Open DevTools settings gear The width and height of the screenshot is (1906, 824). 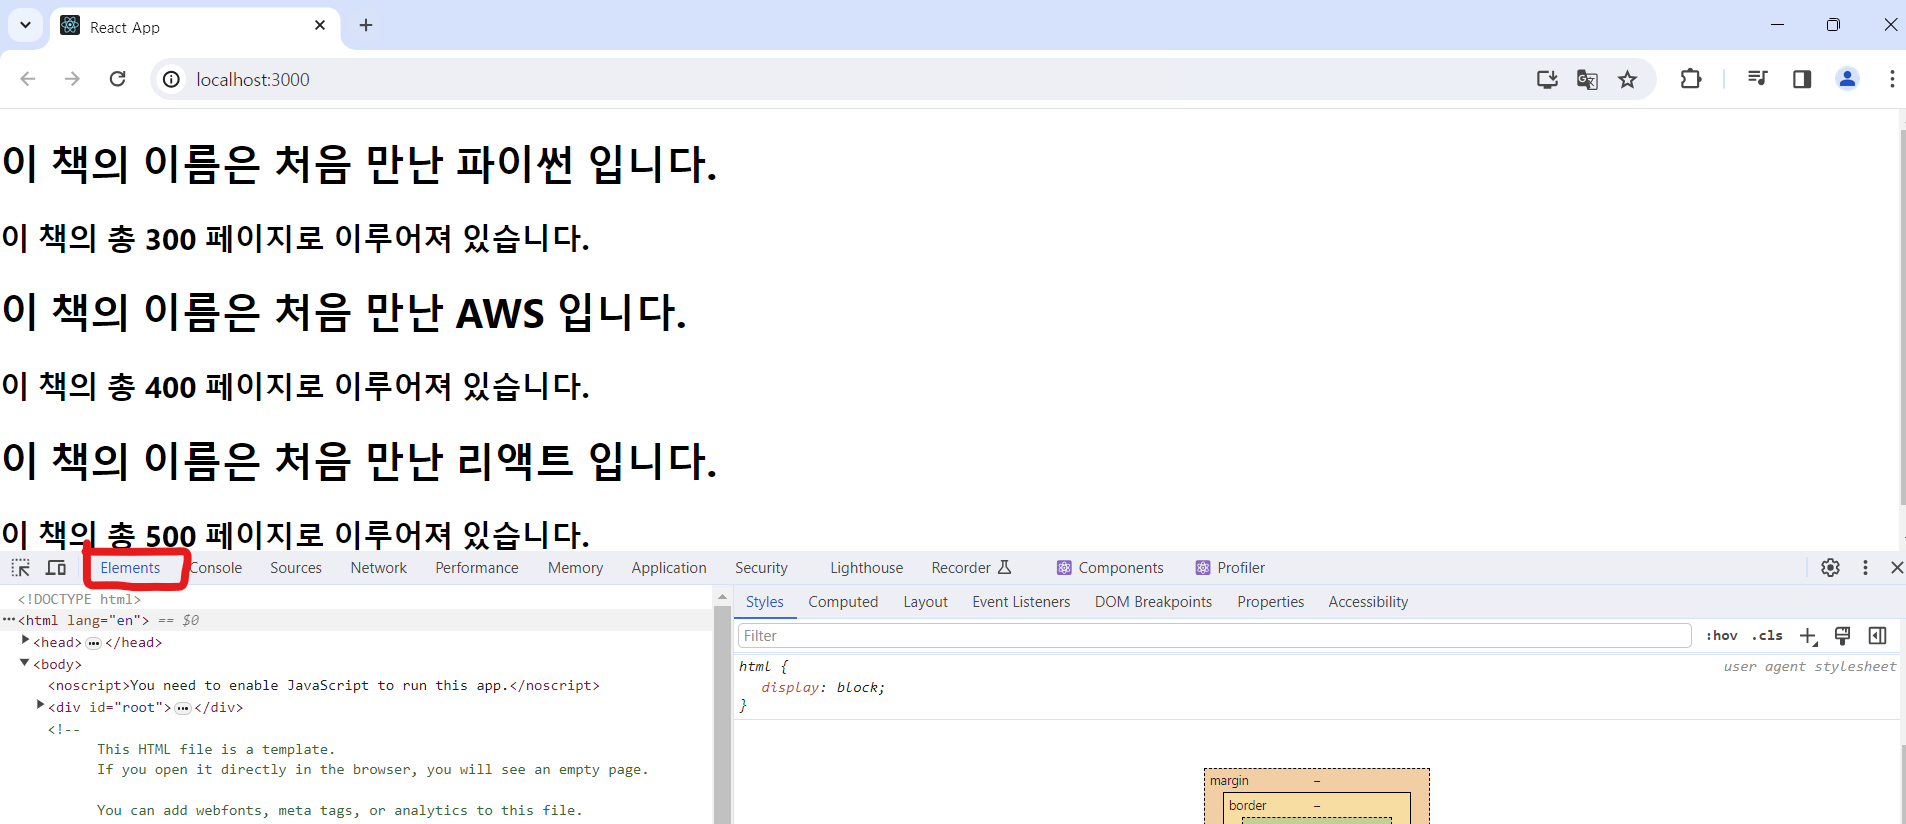[x=1830, y=567]
